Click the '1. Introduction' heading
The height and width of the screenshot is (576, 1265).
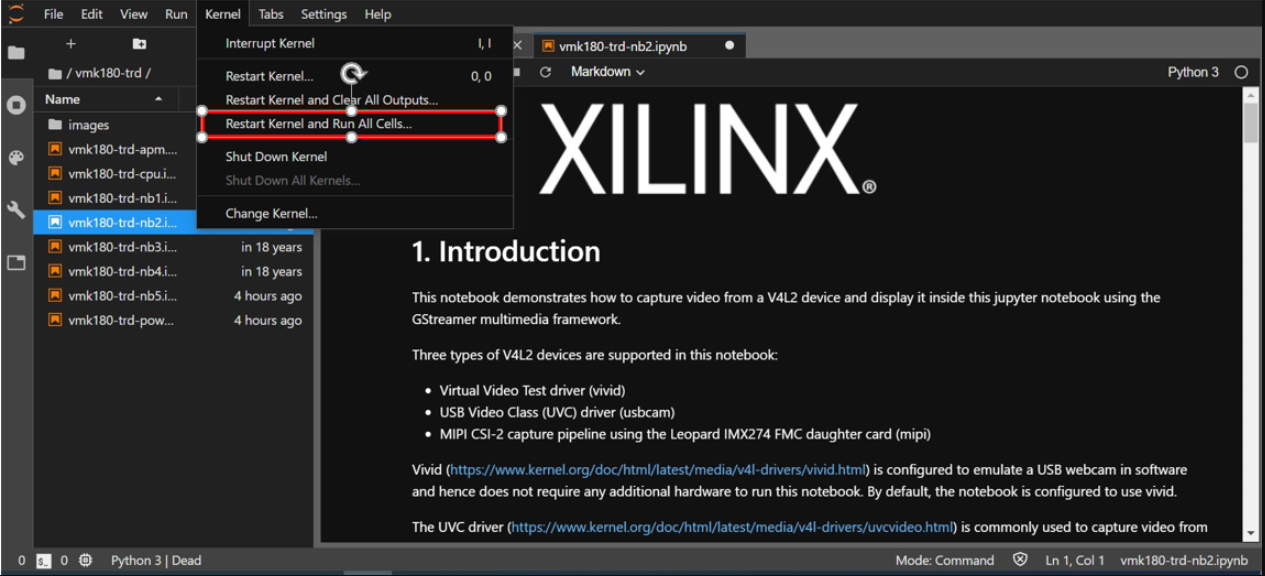(x=506, y=251)
